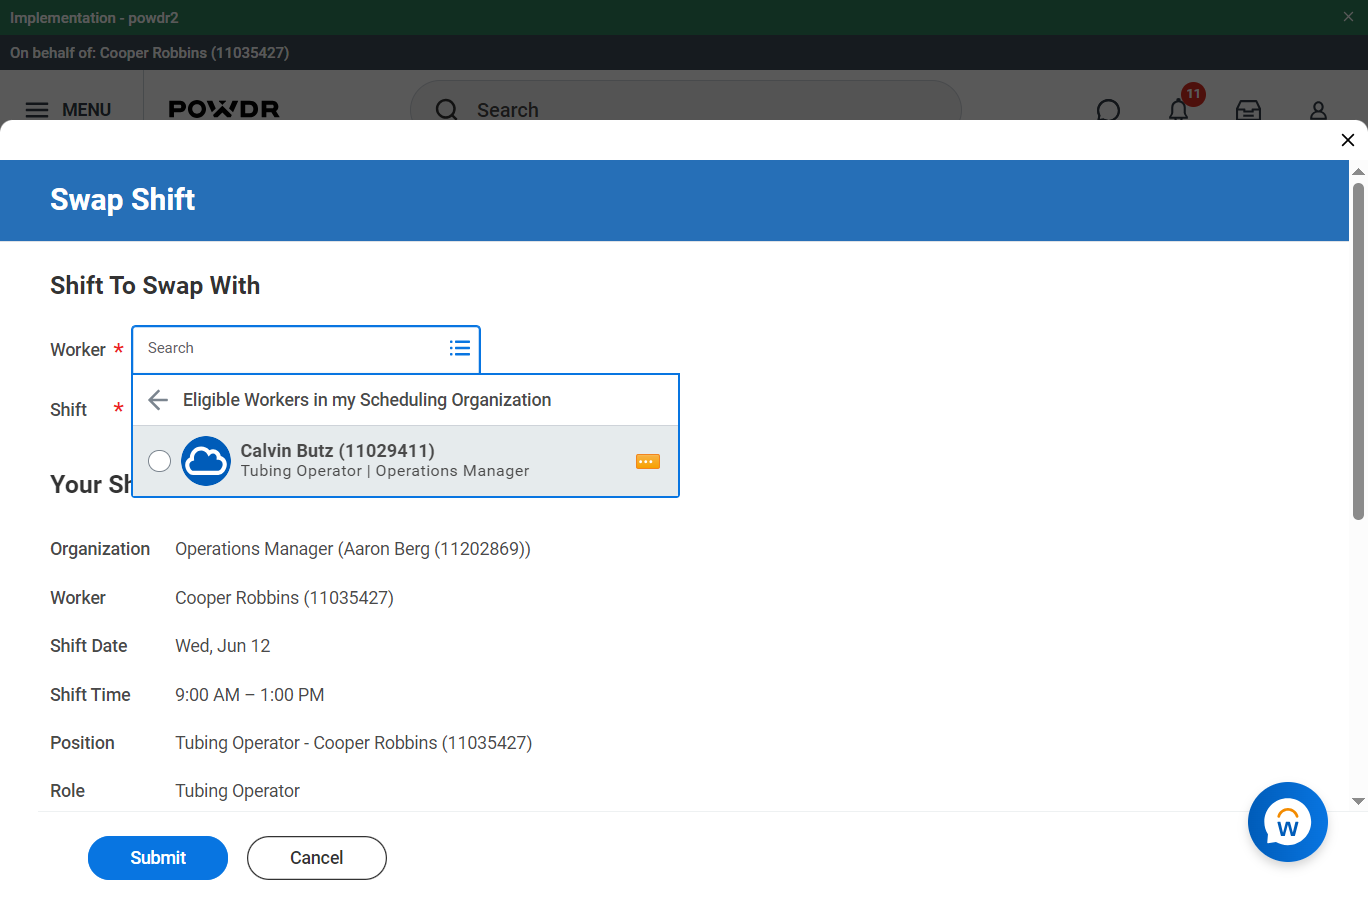Click 'Operations Manager (Aaron Berg (11202869))' value
Image resolution: width=1368 pixels, height=902 pixels.
(x=353, y=549)
